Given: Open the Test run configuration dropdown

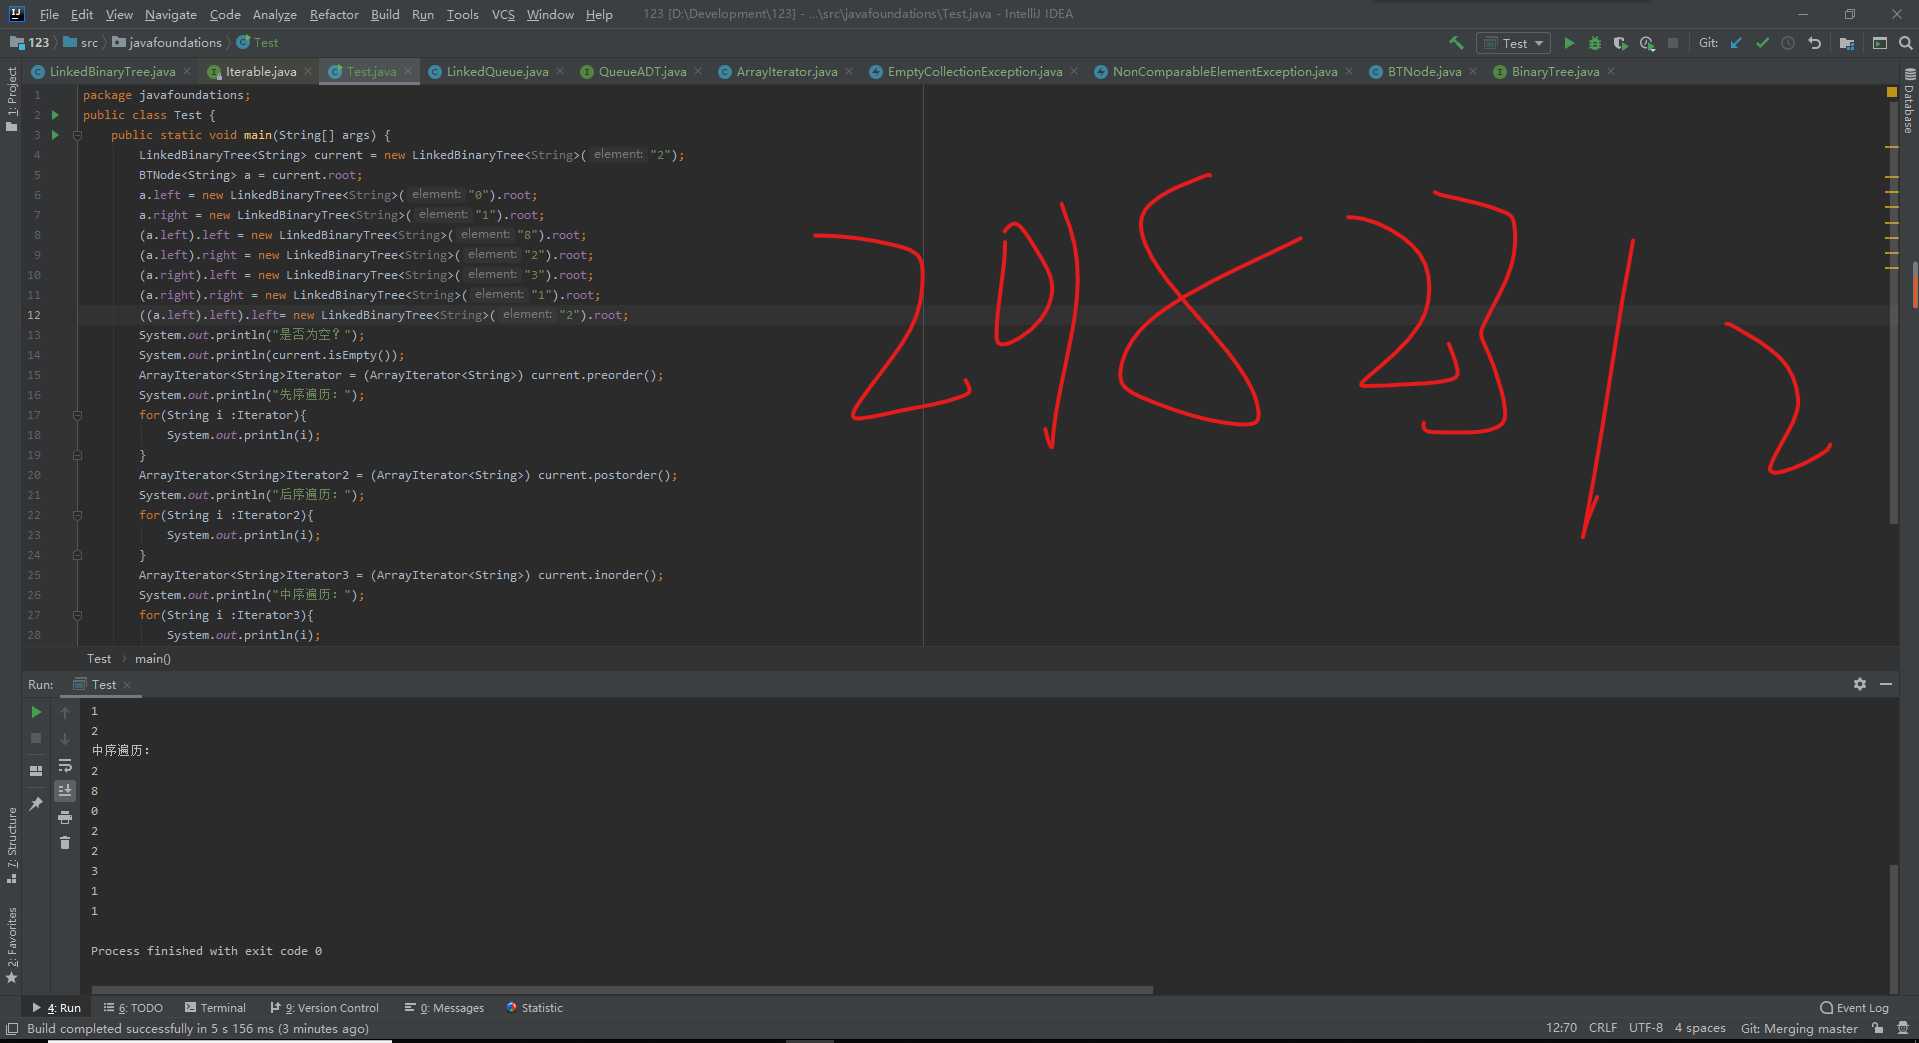Looking at the screenshot, I should coord(1514,43).
